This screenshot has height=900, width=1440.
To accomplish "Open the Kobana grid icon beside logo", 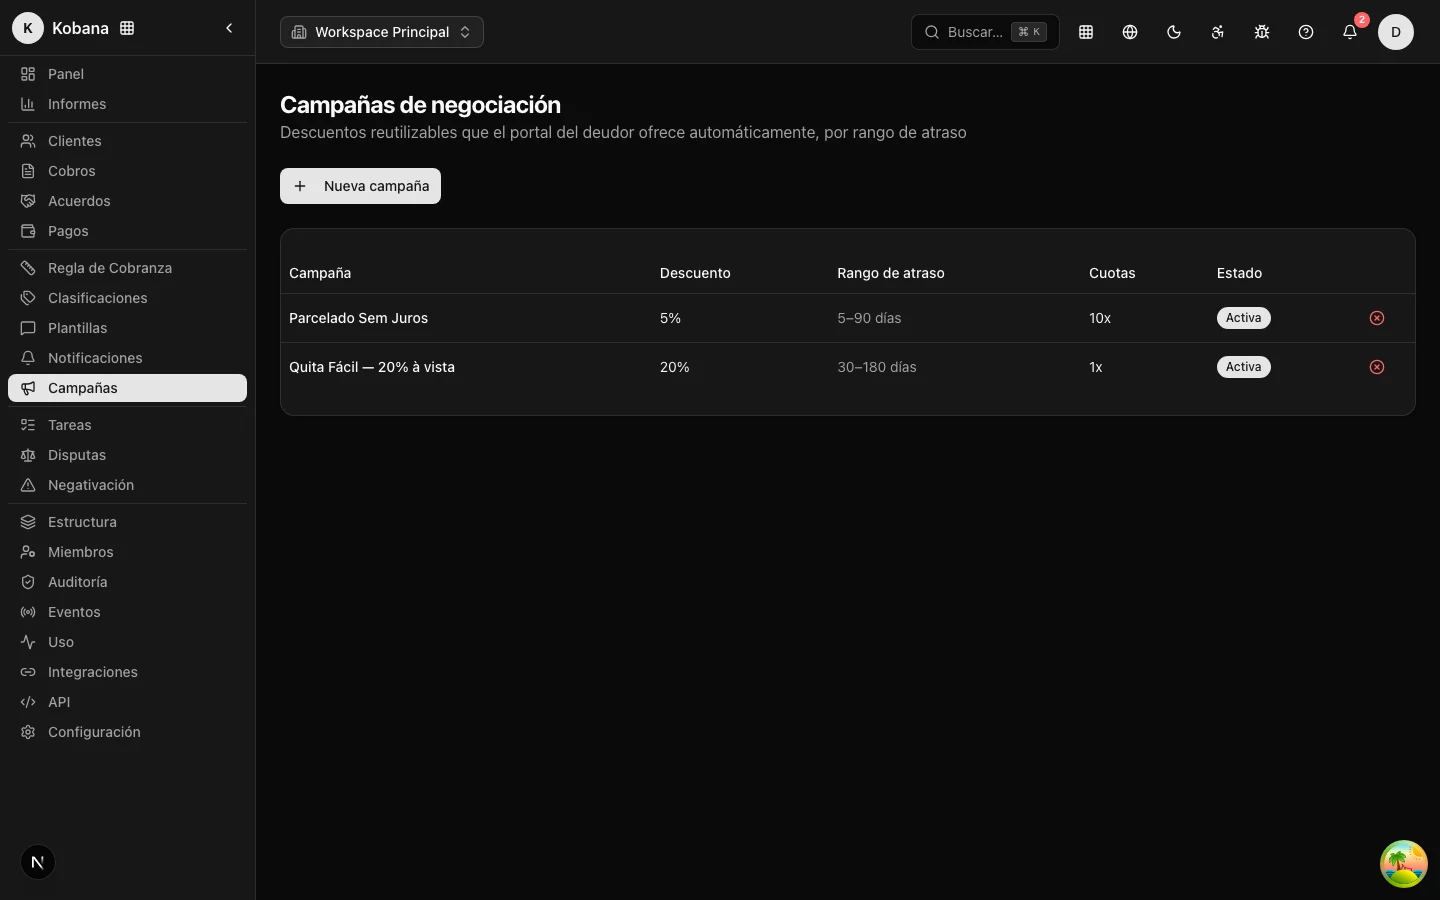I will point(127,28).
